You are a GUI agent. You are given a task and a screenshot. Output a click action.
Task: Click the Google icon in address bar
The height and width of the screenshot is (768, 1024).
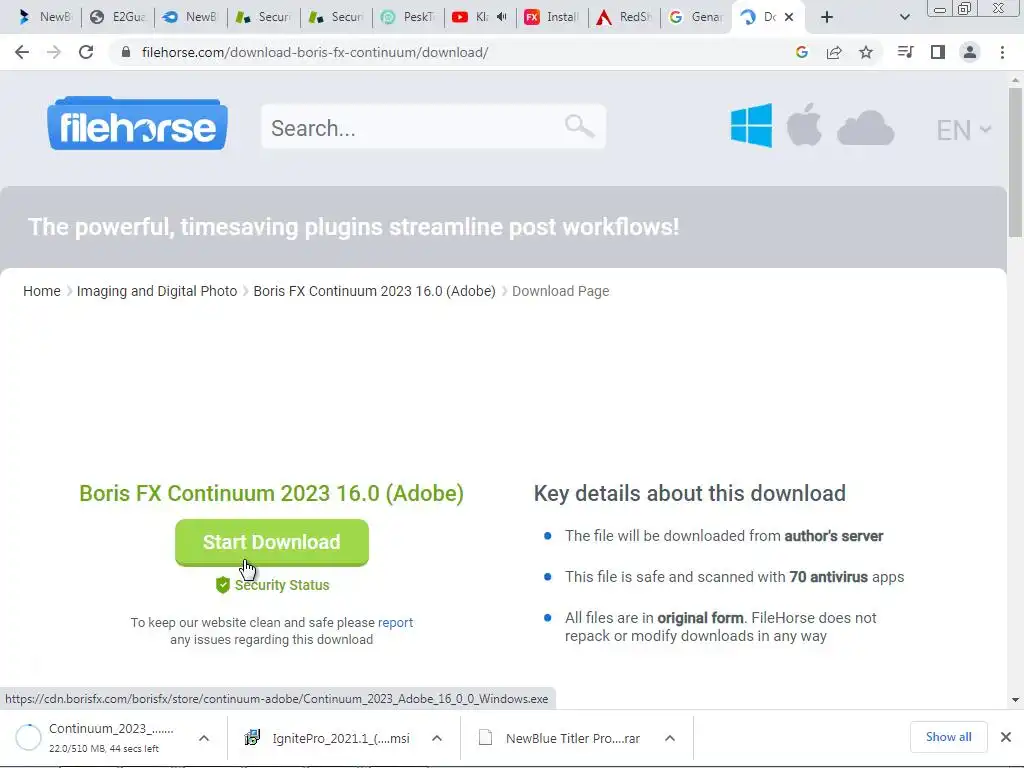801,52
